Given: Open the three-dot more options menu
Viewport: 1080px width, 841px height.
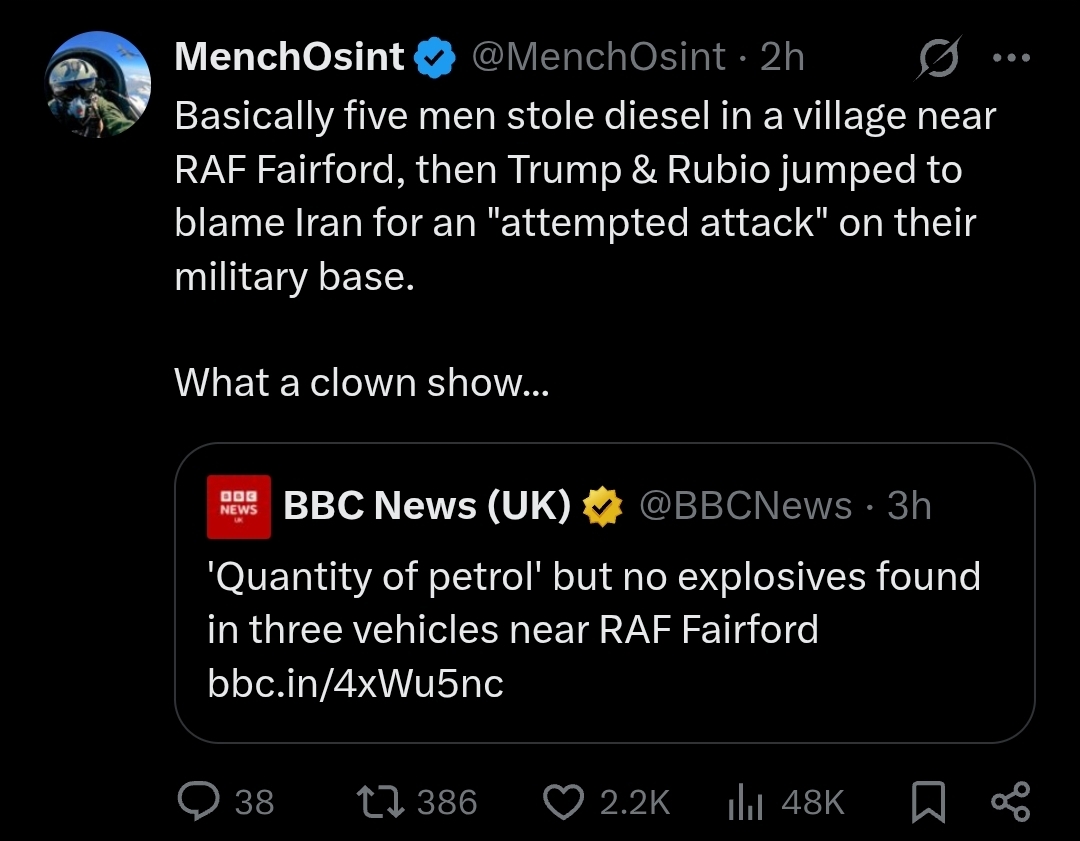Looking at the screenshot, I should (1011, 58).
